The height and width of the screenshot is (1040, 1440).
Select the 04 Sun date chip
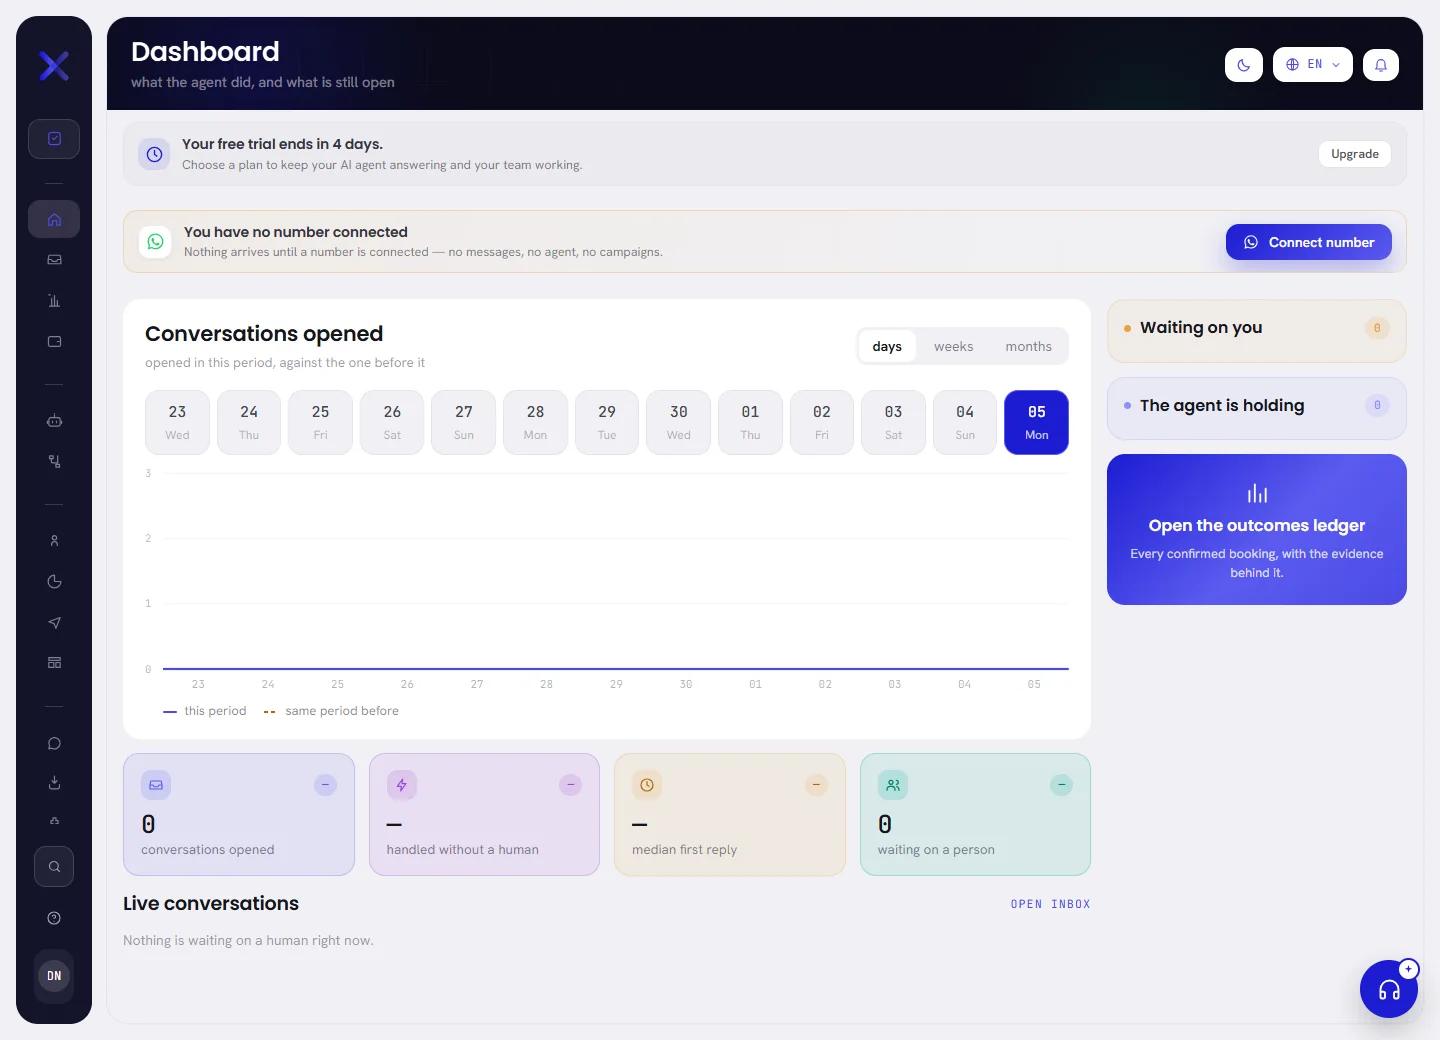965,422
